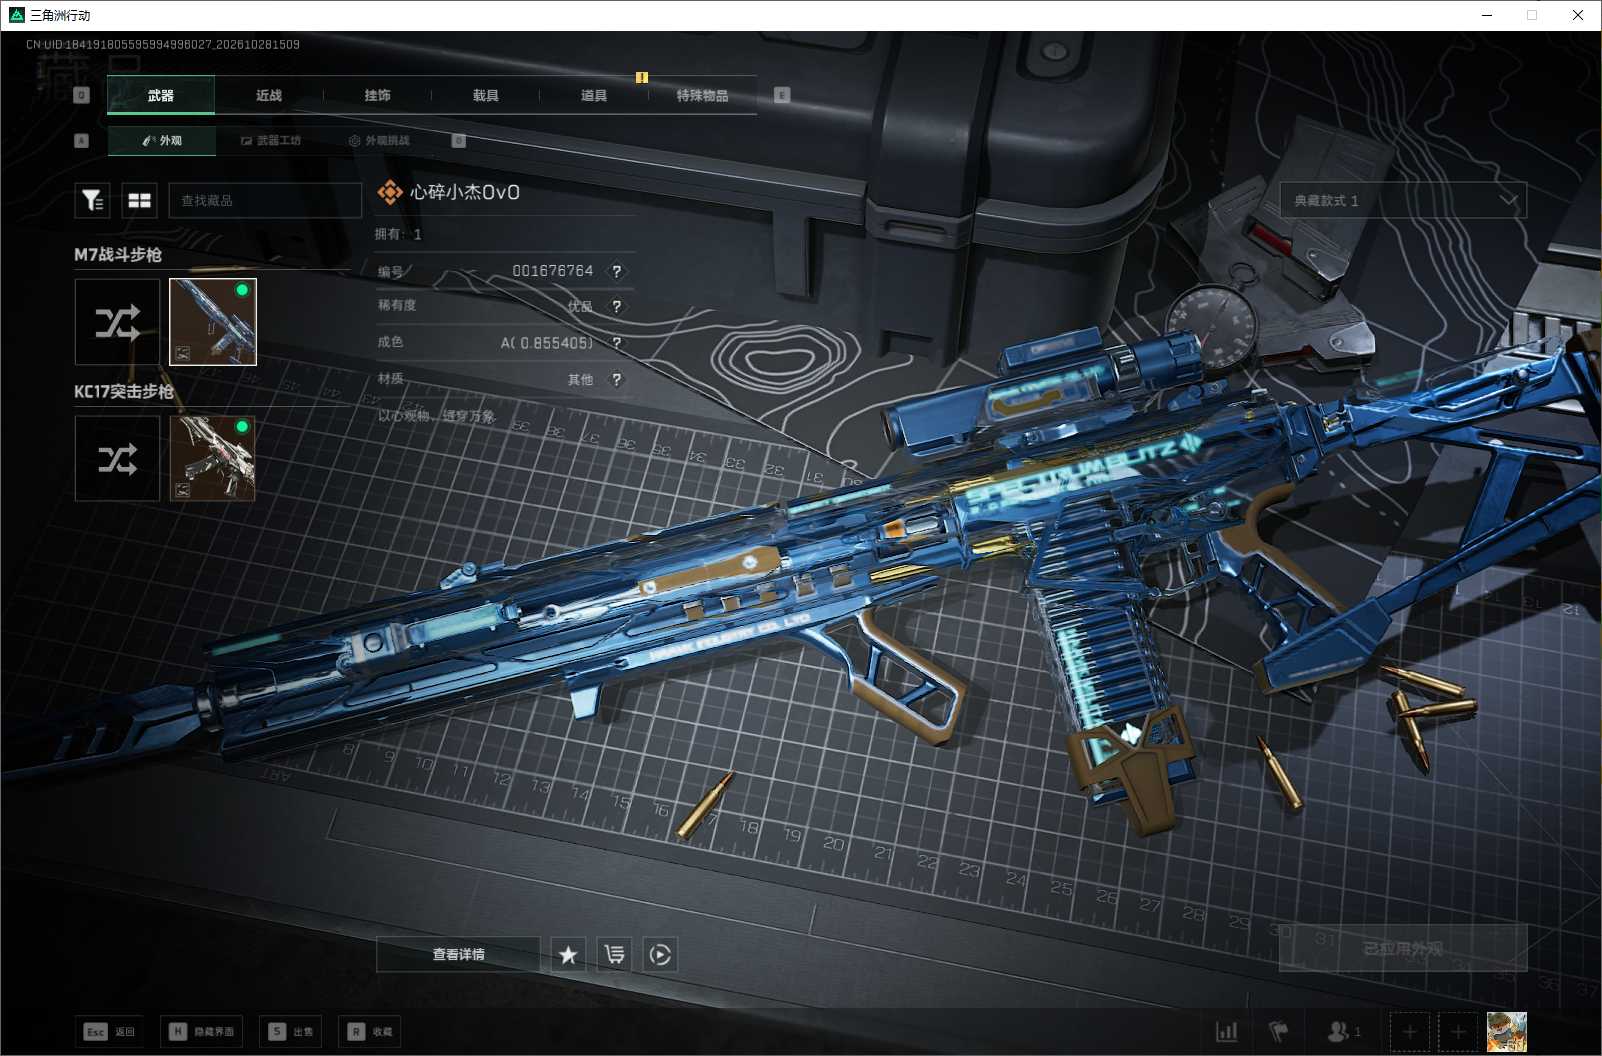Select the KC17突击步枪 skin thumbnail
Image resolution: width=1602 pixels, height=1056 pixels.
click(213, 459)
